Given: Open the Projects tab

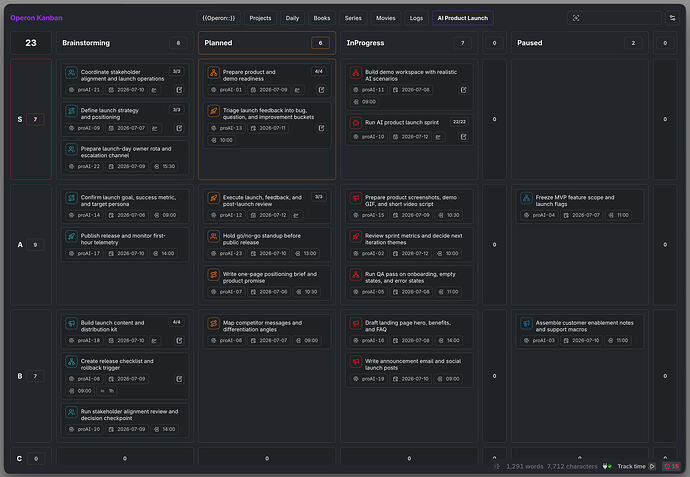Looking at the screenshot, I should tap(260, 18).
